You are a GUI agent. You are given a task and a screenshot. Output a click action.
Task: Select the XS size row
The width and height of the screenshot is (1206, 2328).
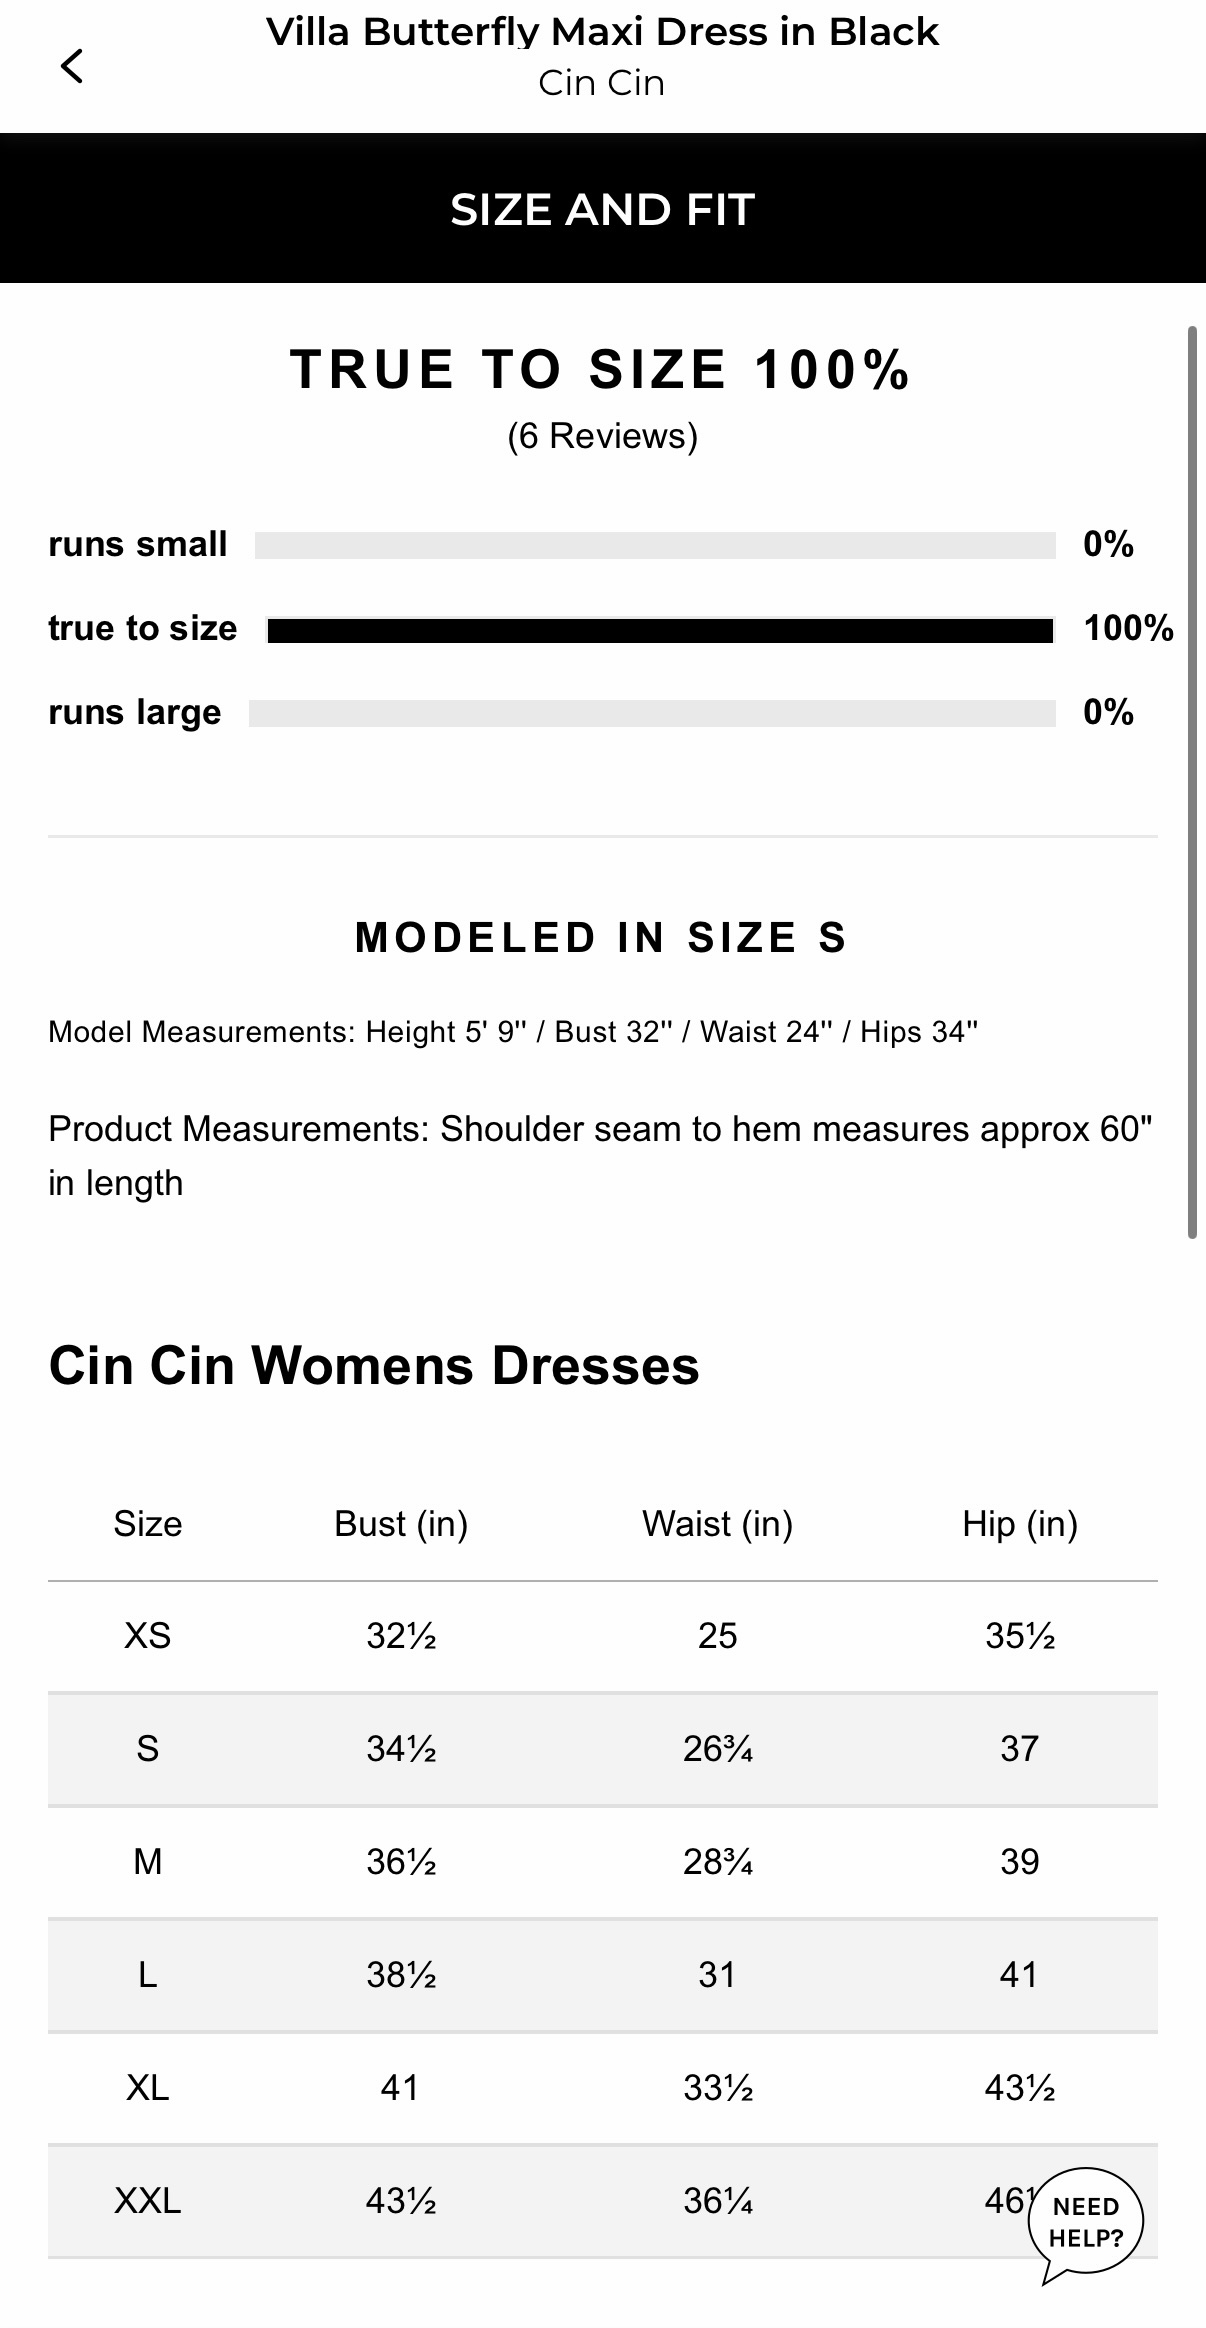tap(603, 1636)
